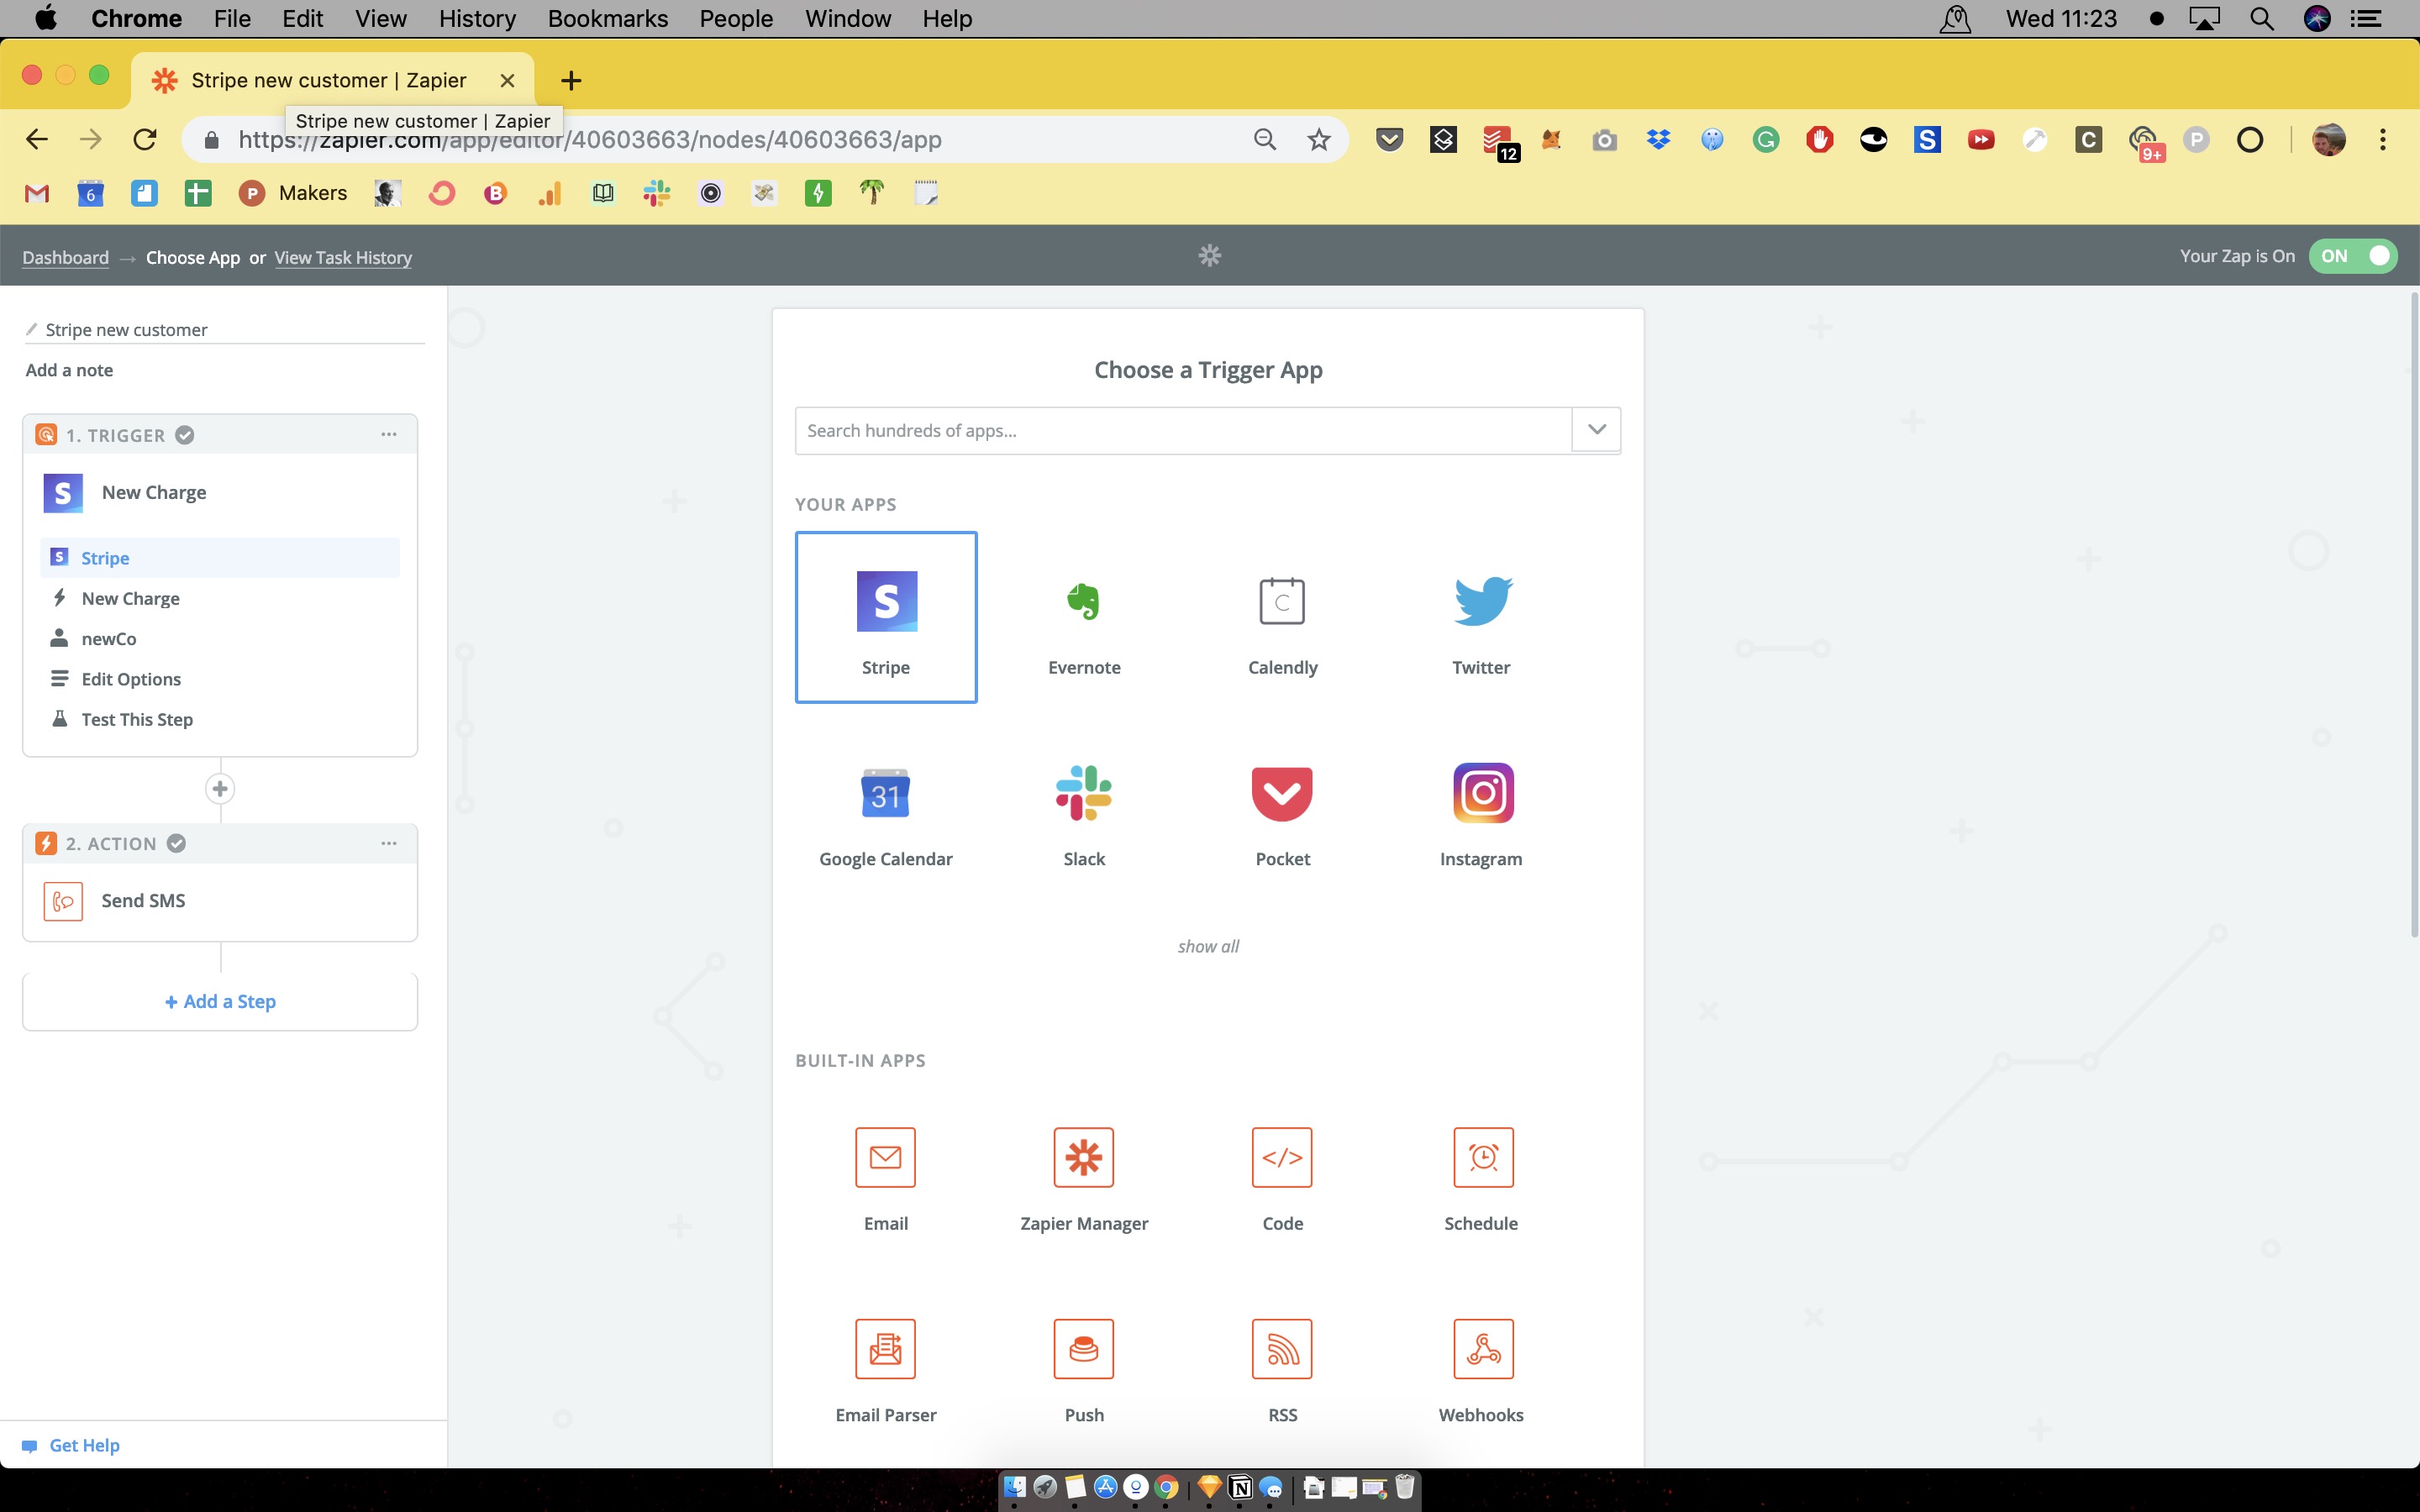This screenshot has height=1512, width=2420.
Task: Open the File menu
Action: point(232,19)
